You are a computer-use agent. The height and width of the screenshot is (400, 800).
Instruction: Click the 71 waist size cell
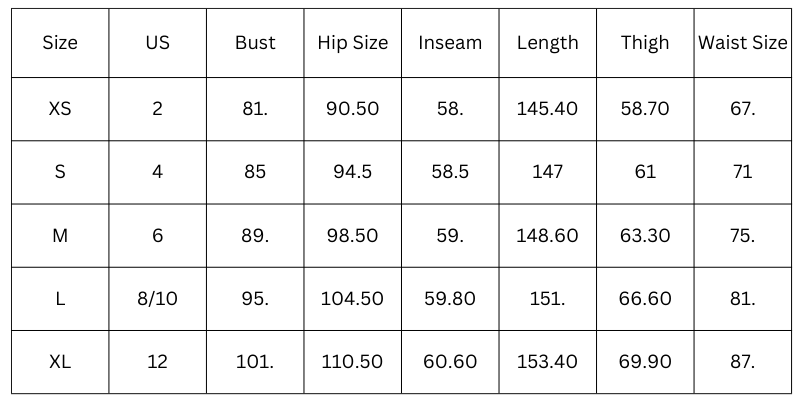742,172
